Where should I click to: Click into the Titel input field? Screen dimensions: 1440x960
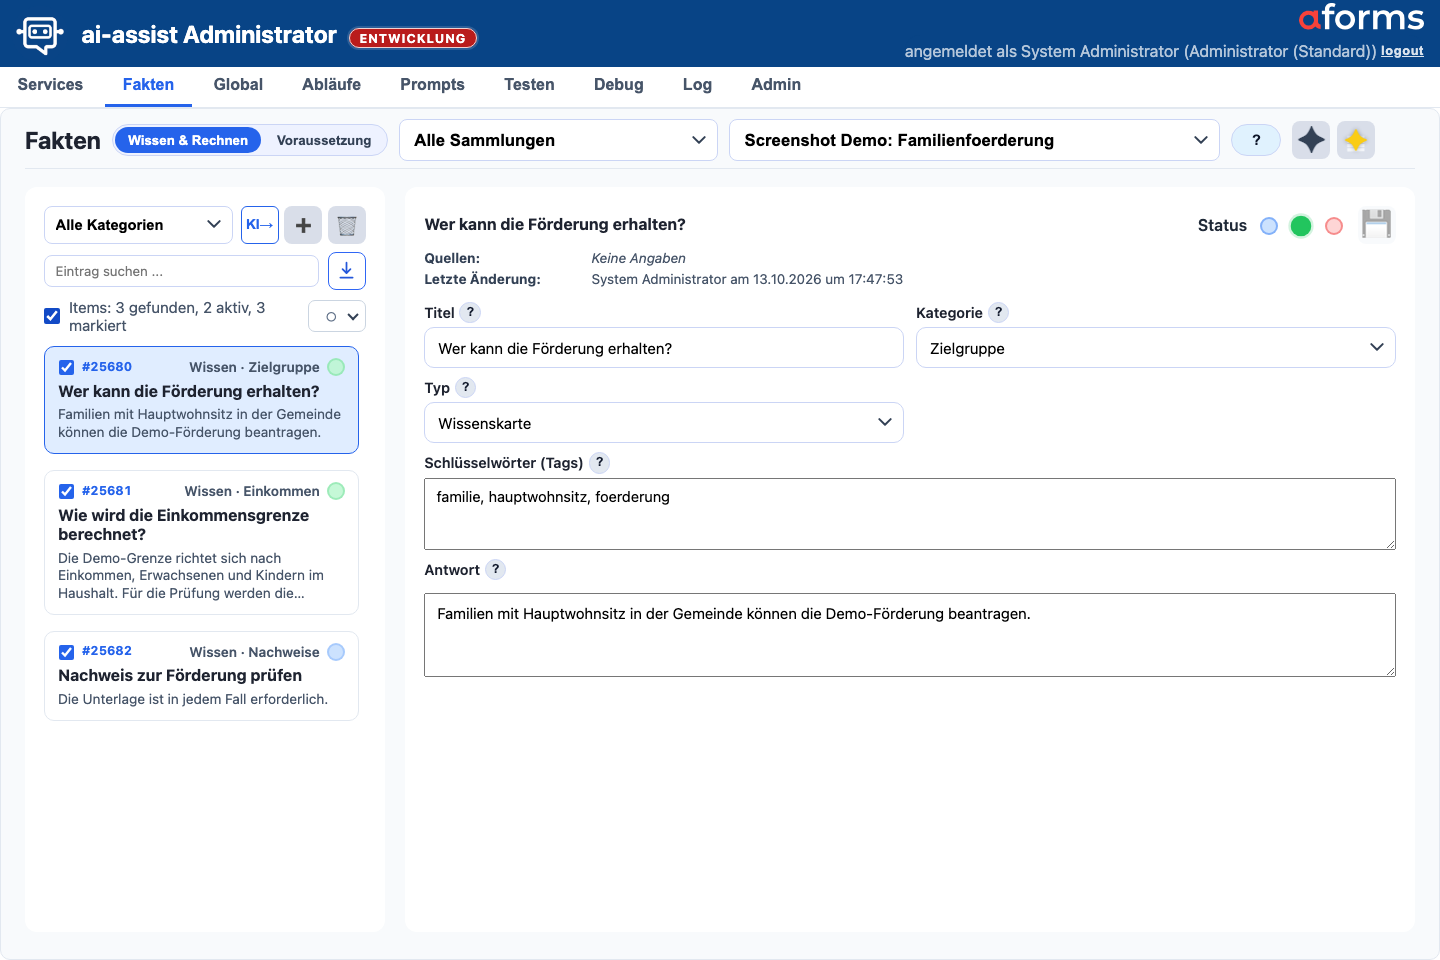664,348
